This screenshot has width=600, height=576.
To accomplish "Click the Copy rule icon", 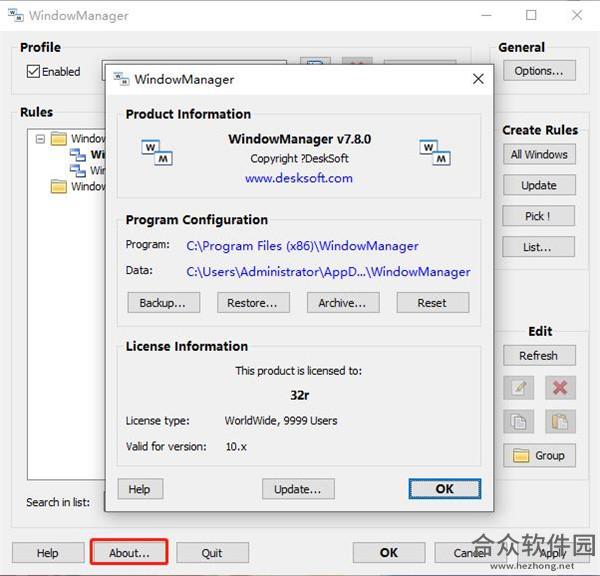I will click(x=518, y=421).
